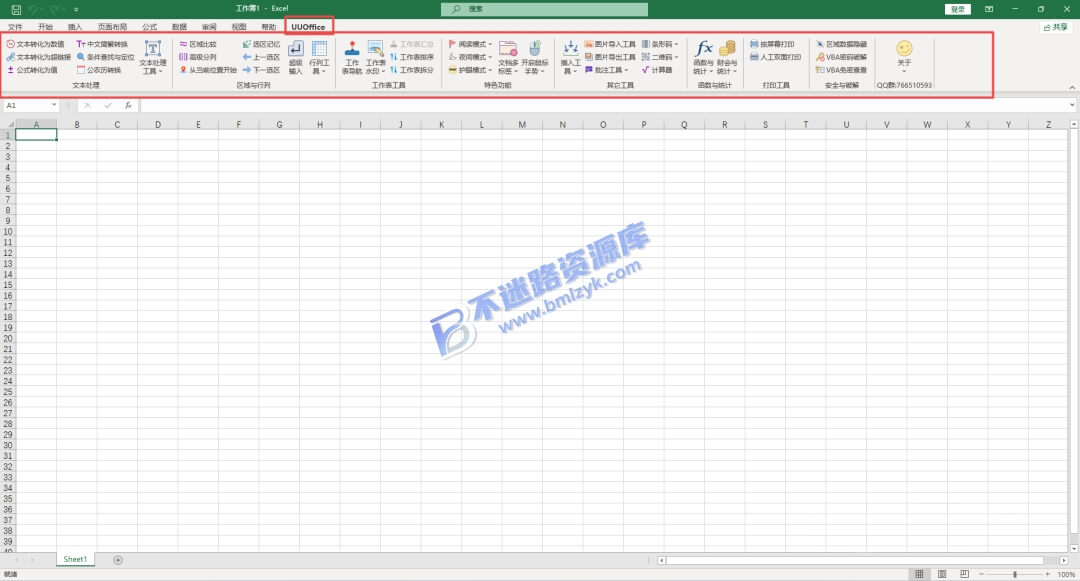The image size is (1080, 581).
Task: Open 夜间模式 dropdown
Action: pos(470,57)
